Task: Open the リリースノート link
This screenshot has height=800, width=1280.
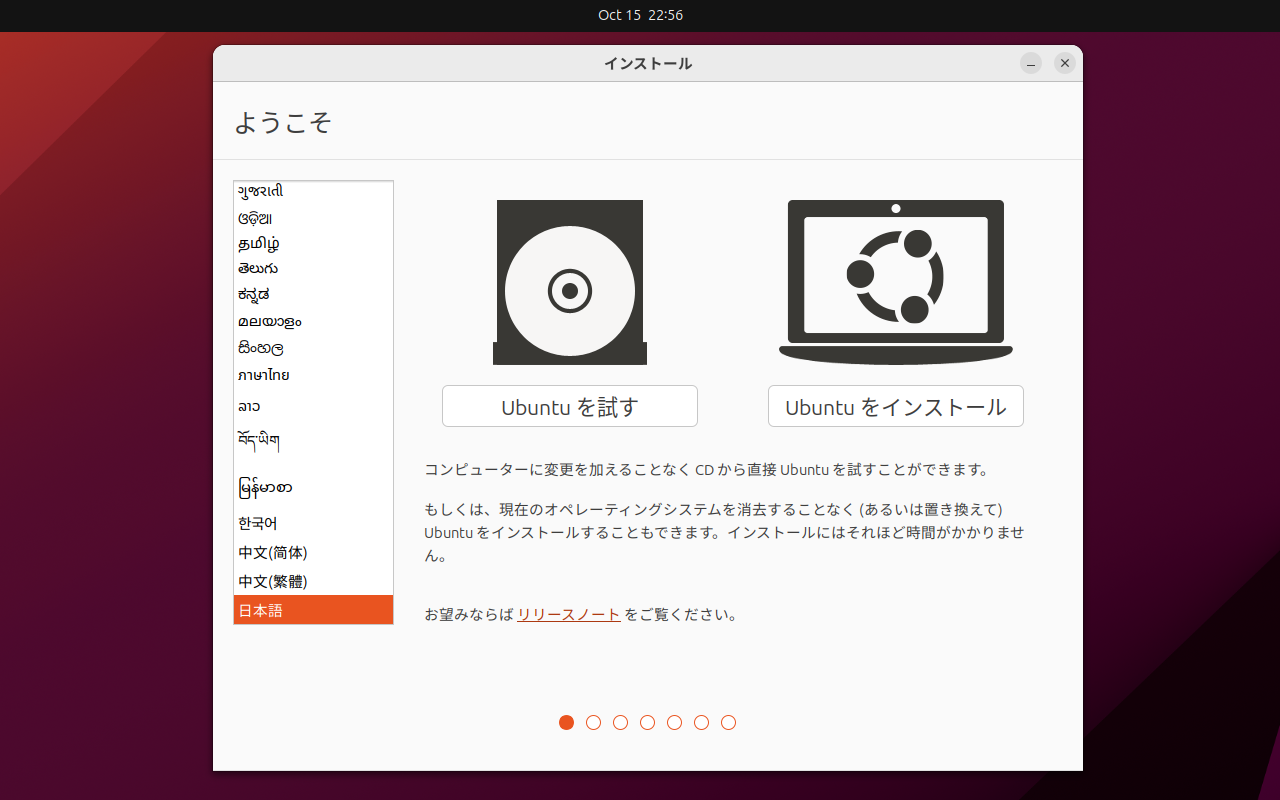Action: pyautogui.click(x=567, y=614)
